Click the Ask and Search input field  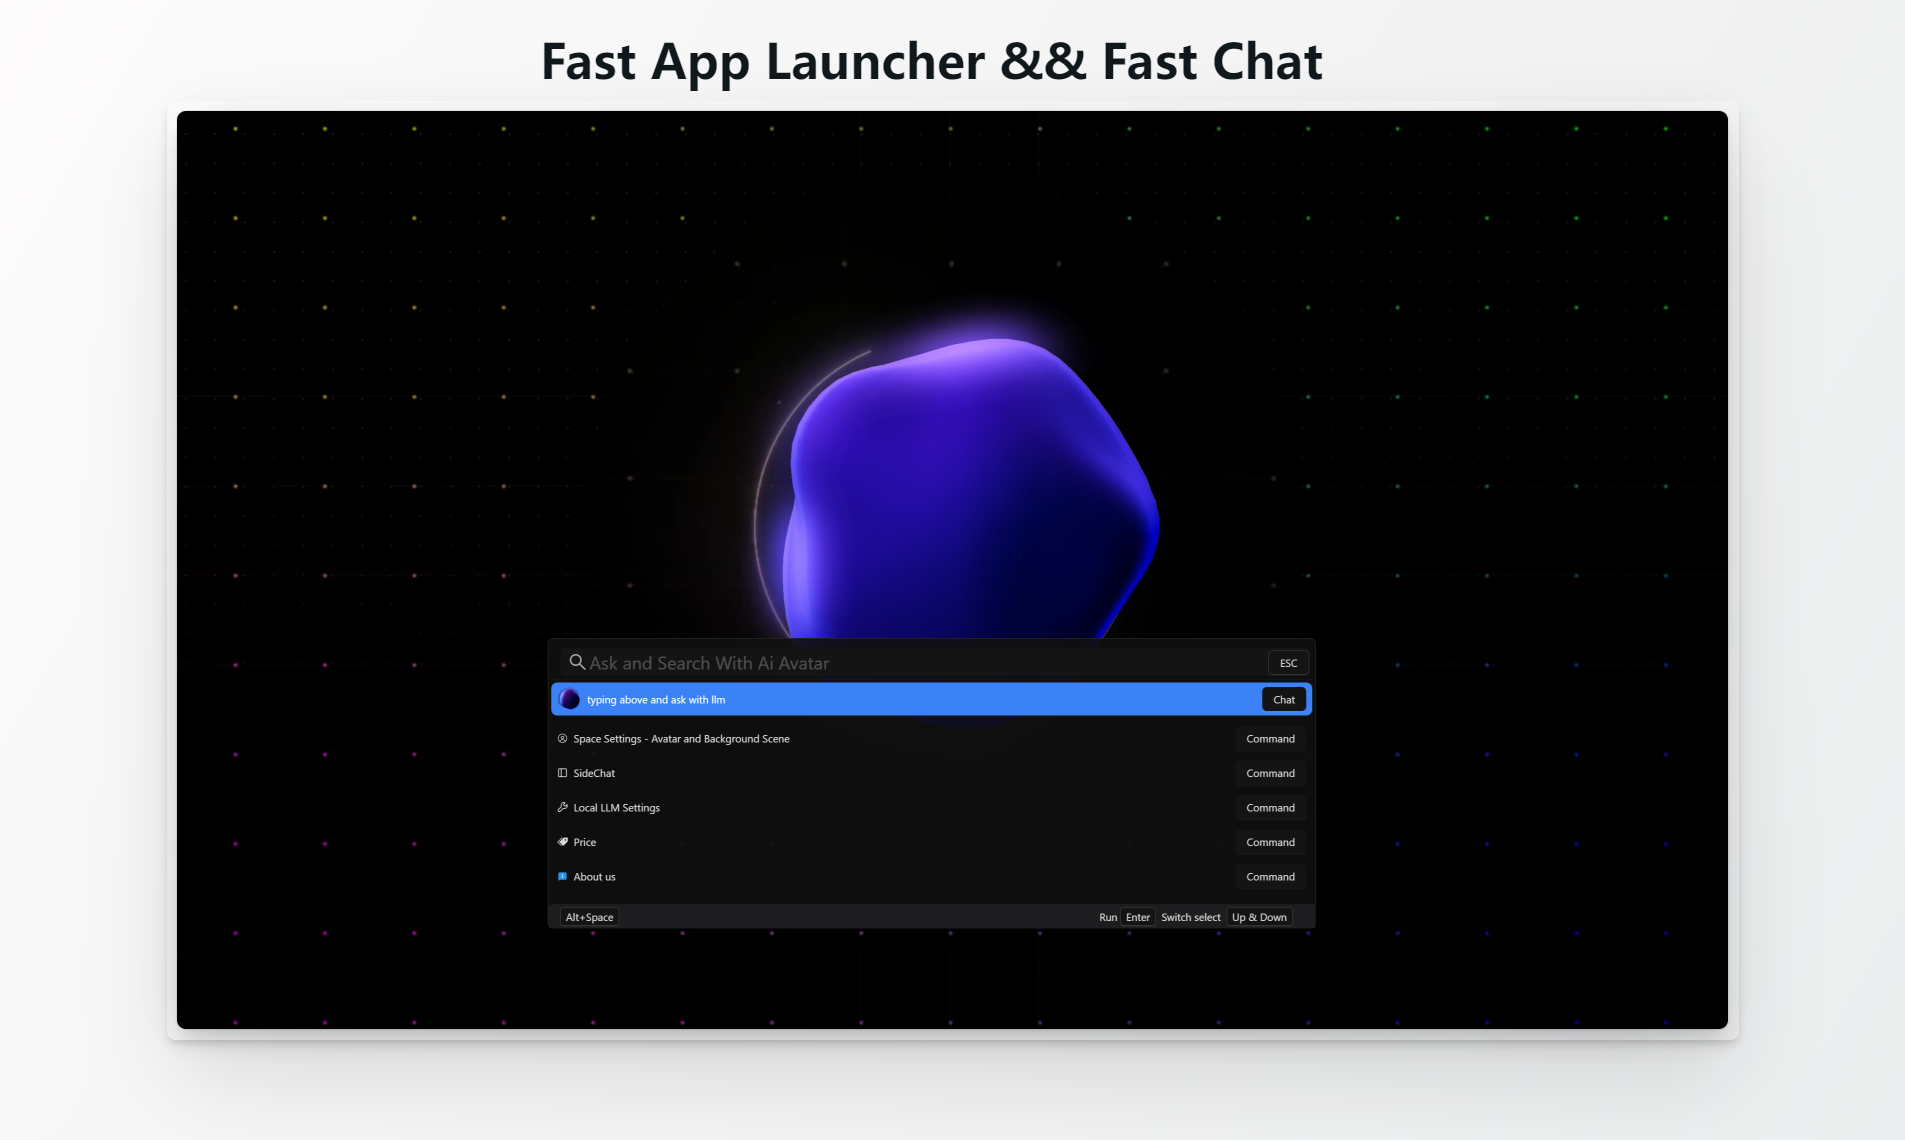pyautogui.click(x=900, y=662)
